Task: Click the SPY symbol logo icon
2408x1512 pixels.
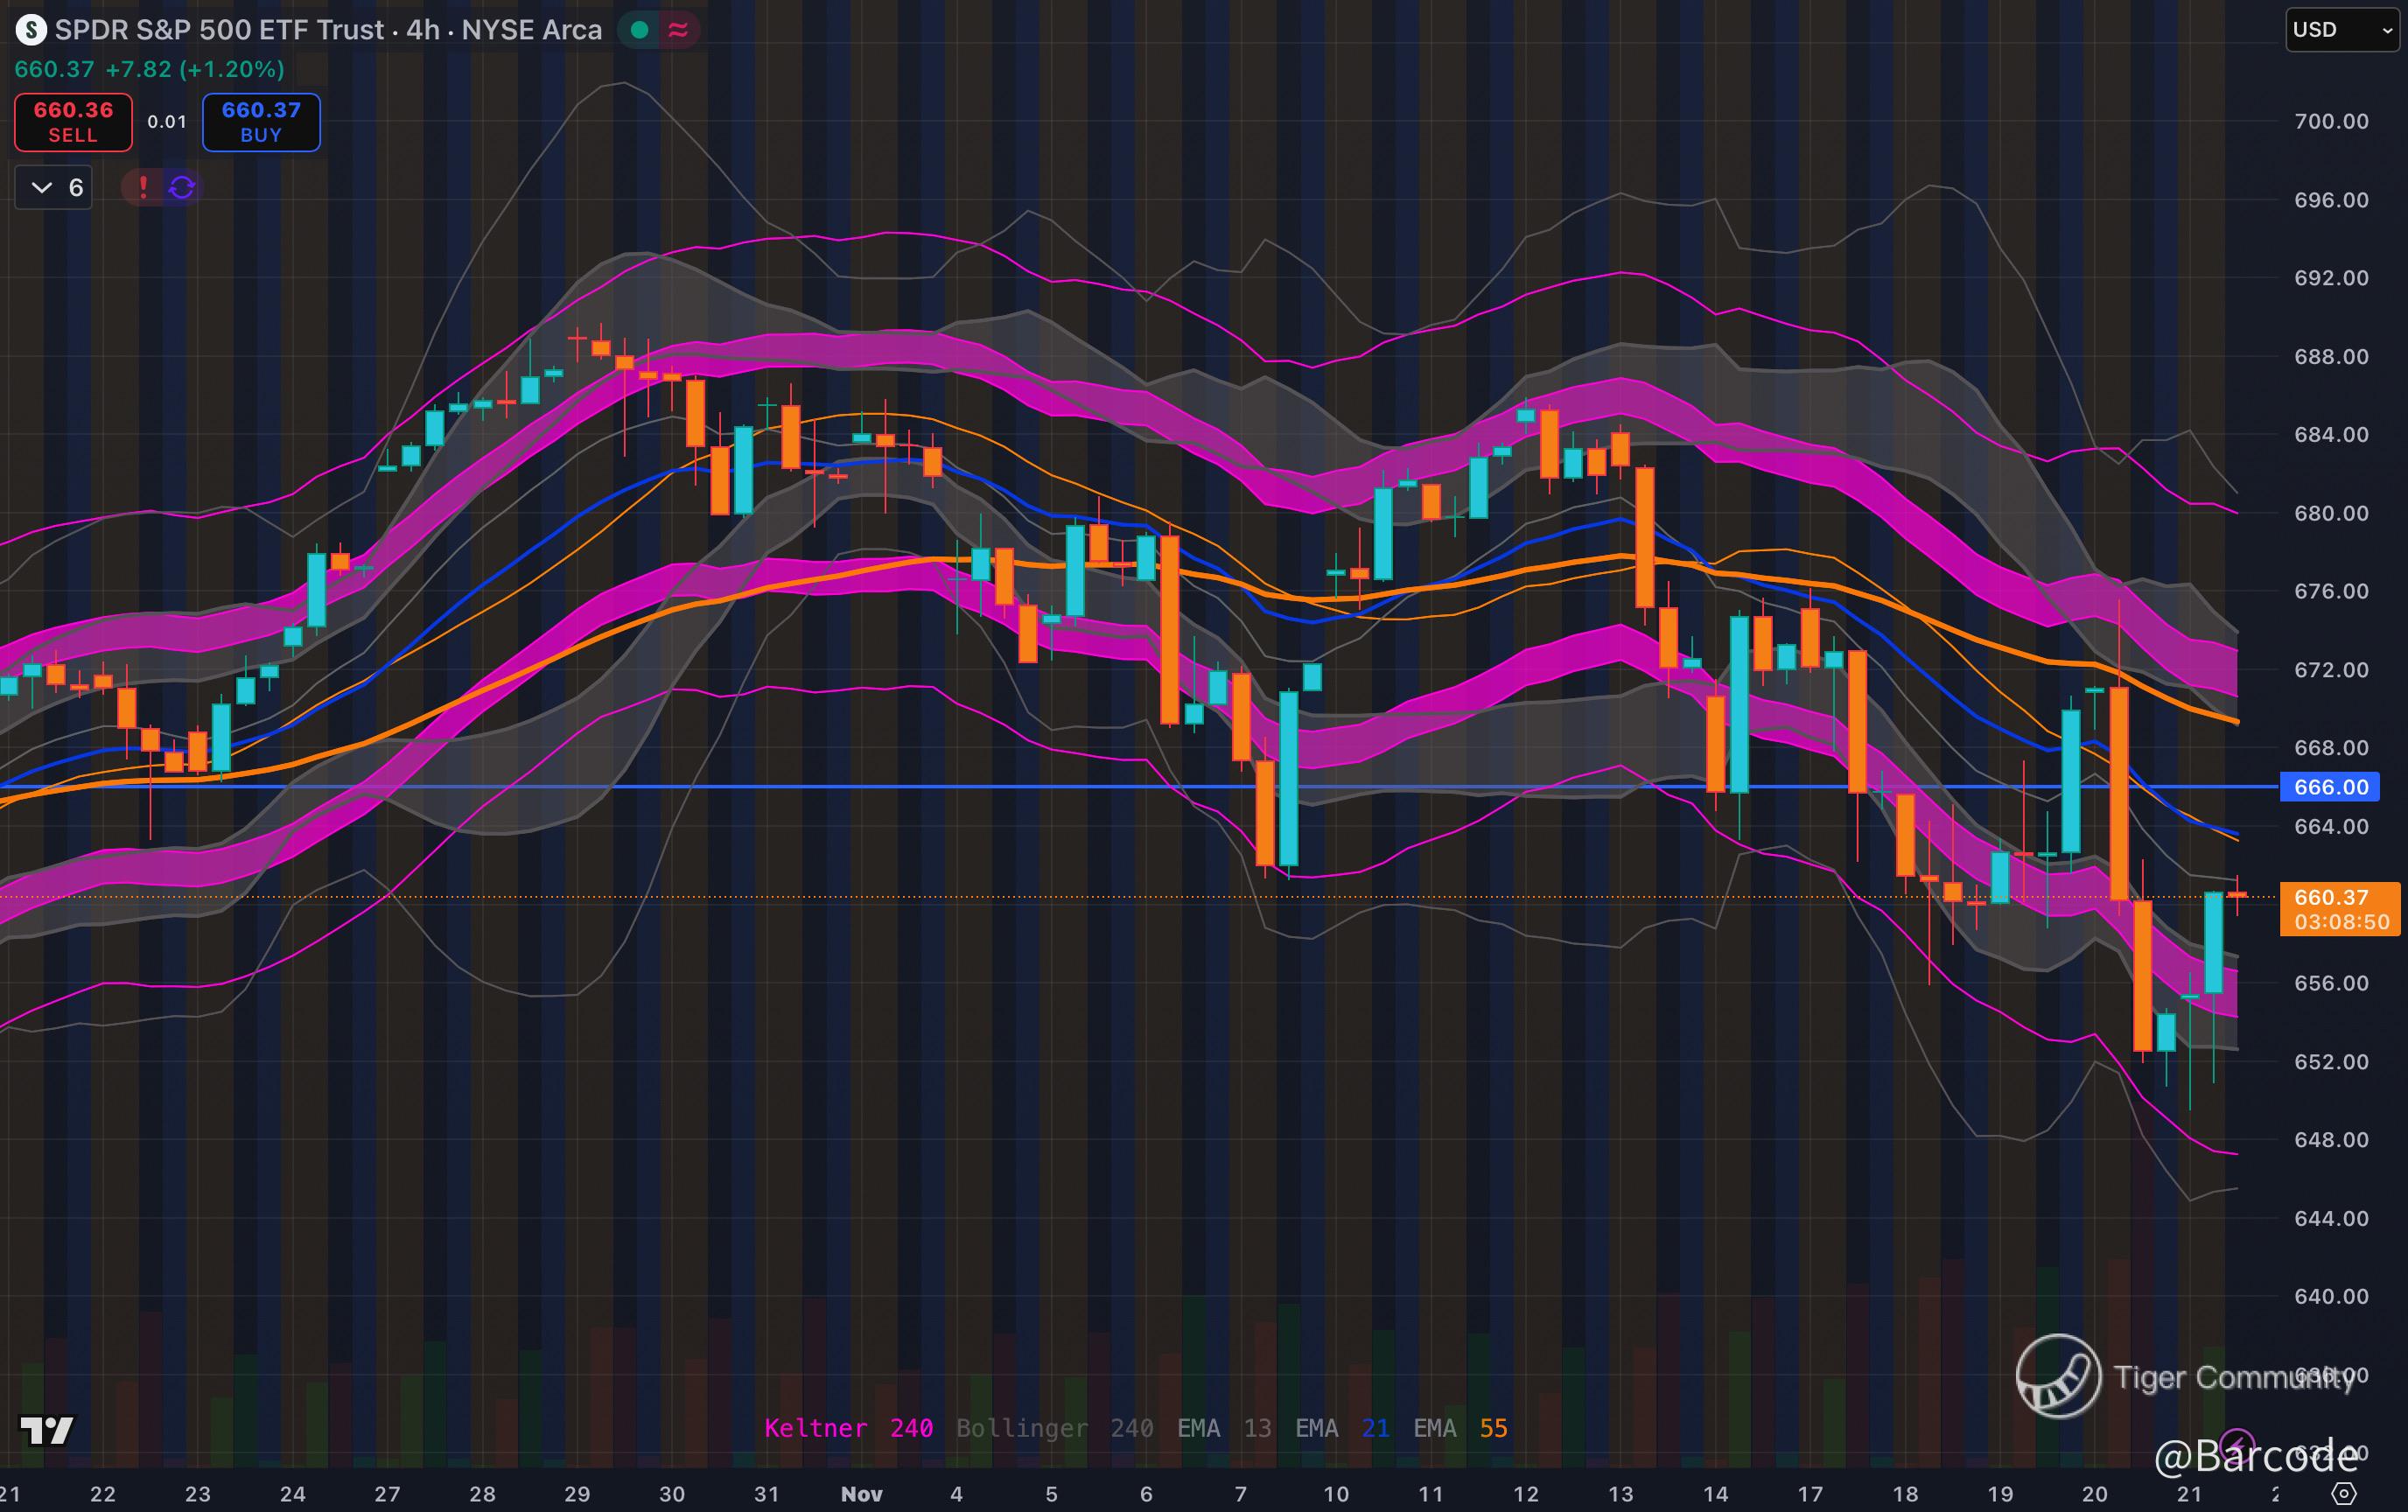Action: coord(31,30)
